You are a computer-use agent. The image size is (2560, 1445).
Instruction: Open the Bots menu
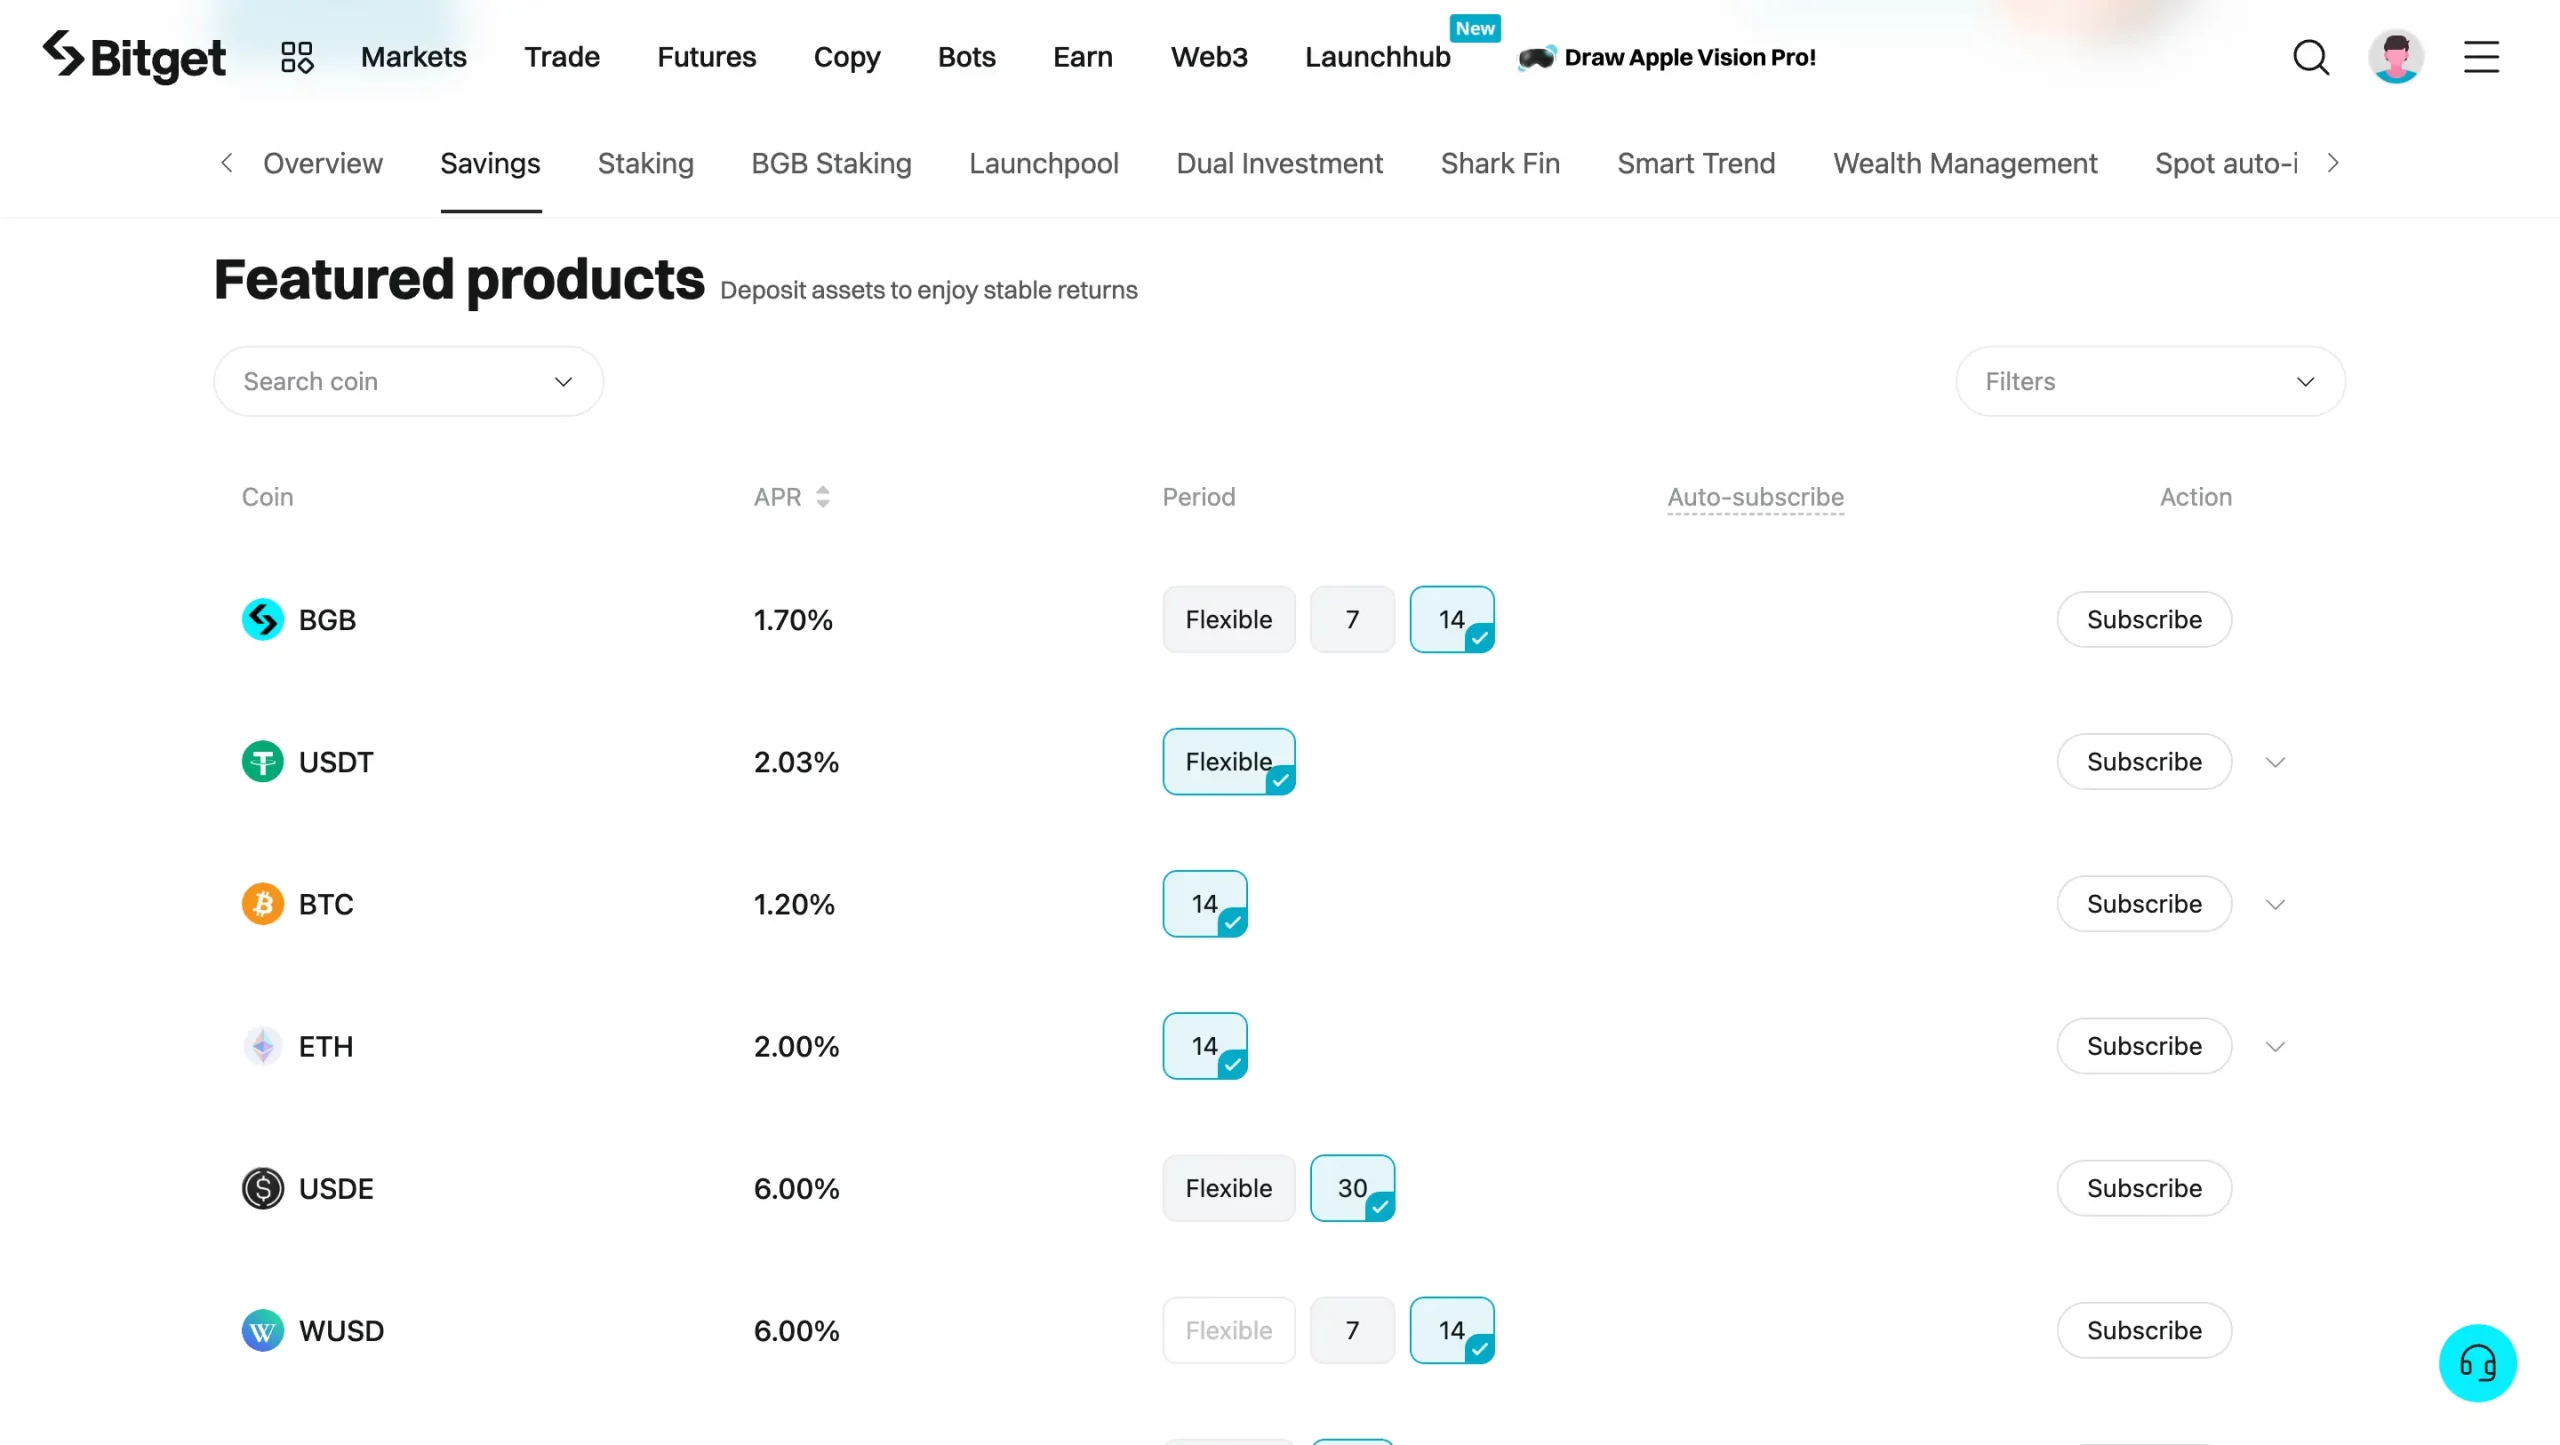pos(966,57)
